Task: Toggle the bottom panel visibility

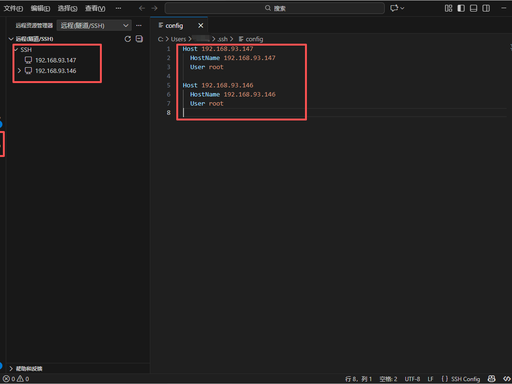Action: pos(473,8)
